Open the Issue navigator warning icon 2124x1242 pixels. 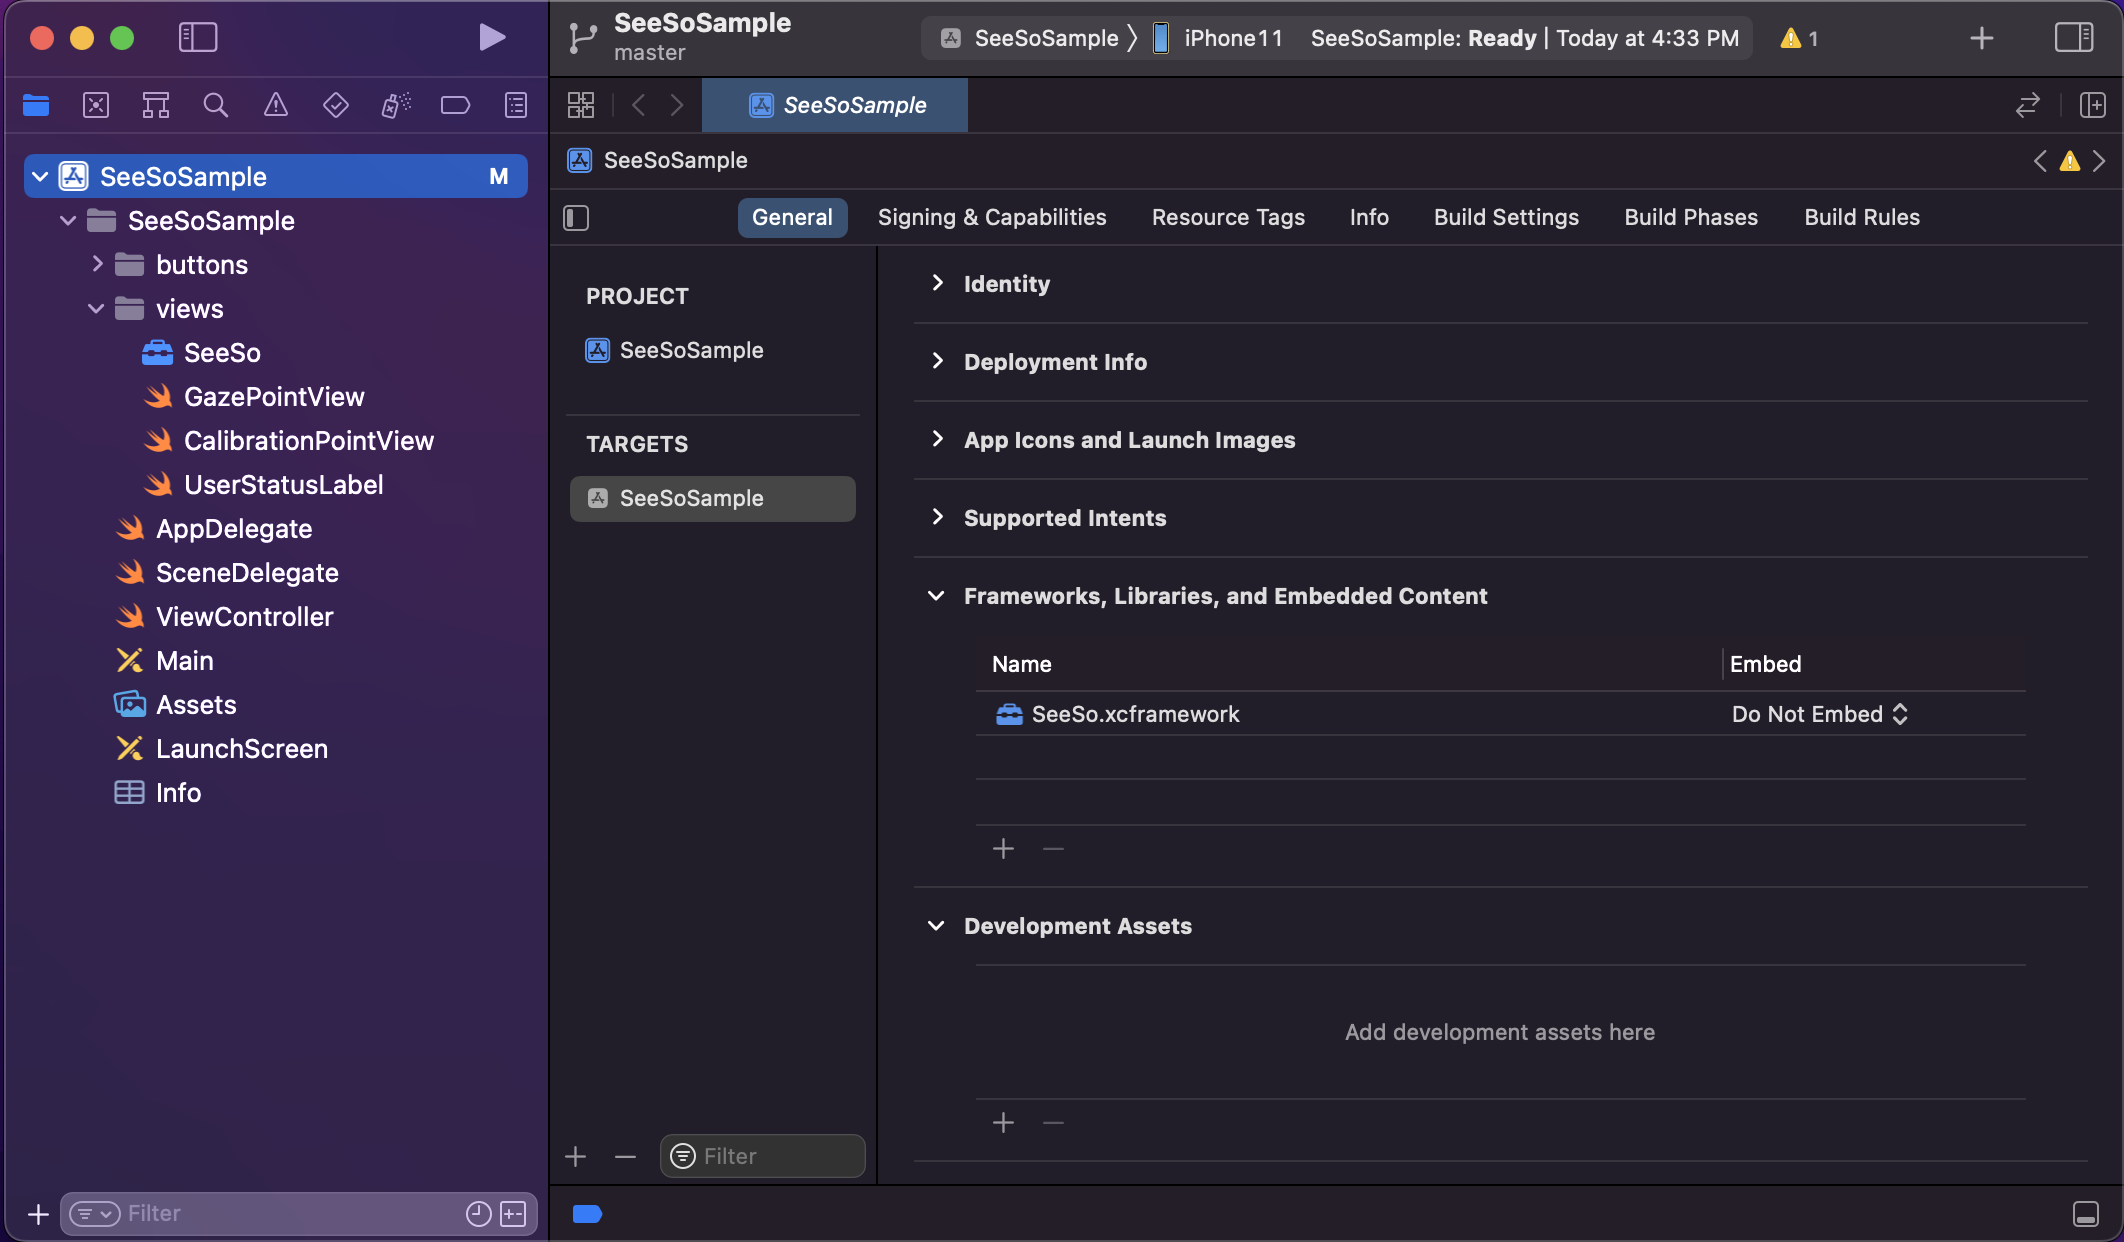tap(276, 105)
